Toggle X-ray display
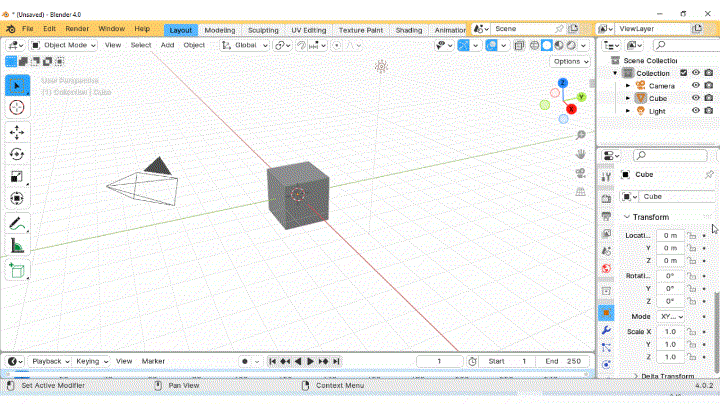The image size is (720, 404). (x=519, y=45)
